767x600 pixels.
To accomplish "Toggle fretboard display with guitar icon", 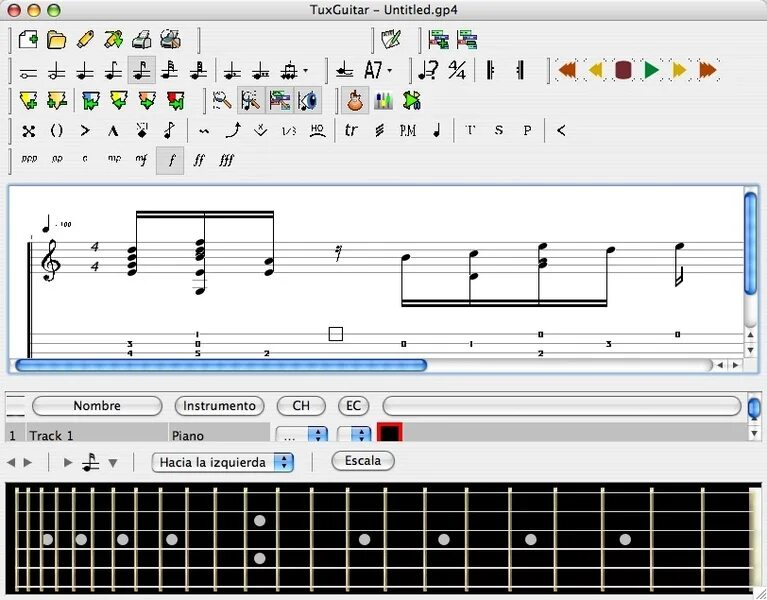I will click(x=355, y=101).
